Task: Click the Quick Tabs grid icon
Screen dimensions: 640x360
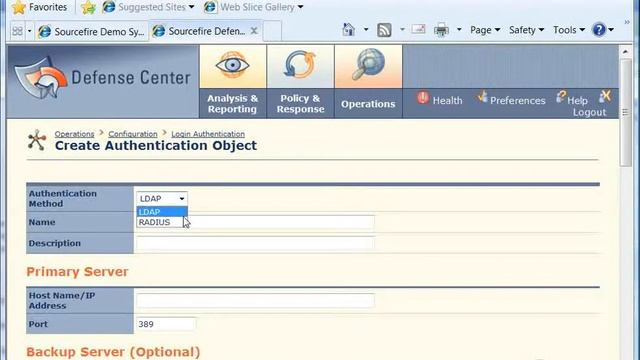Action: (x=18, y=31)
